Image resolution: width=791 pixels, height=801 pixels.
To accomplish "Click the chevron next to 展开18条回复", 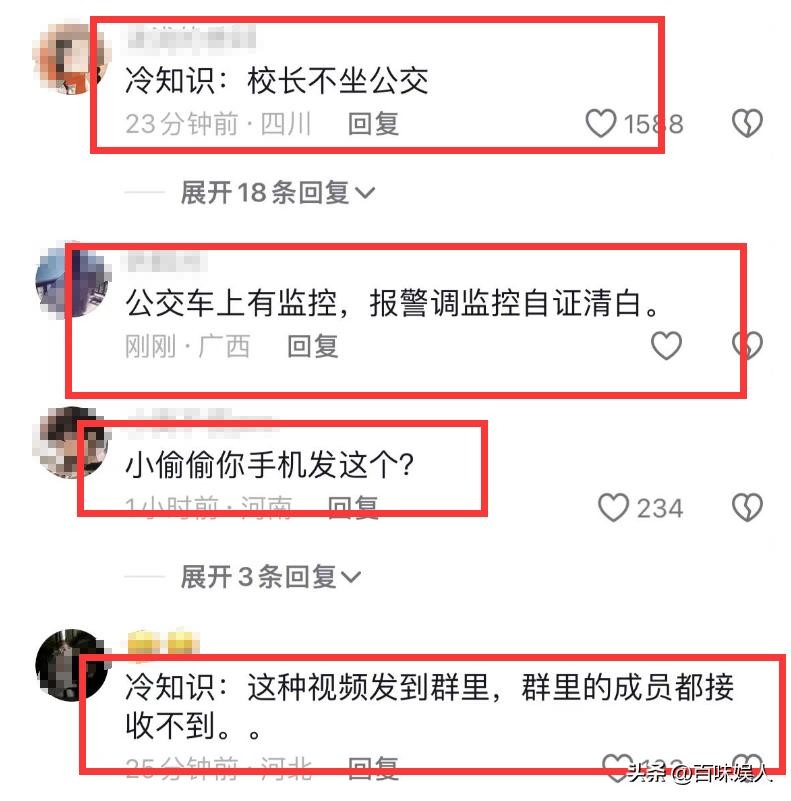I will click(365, 193).
